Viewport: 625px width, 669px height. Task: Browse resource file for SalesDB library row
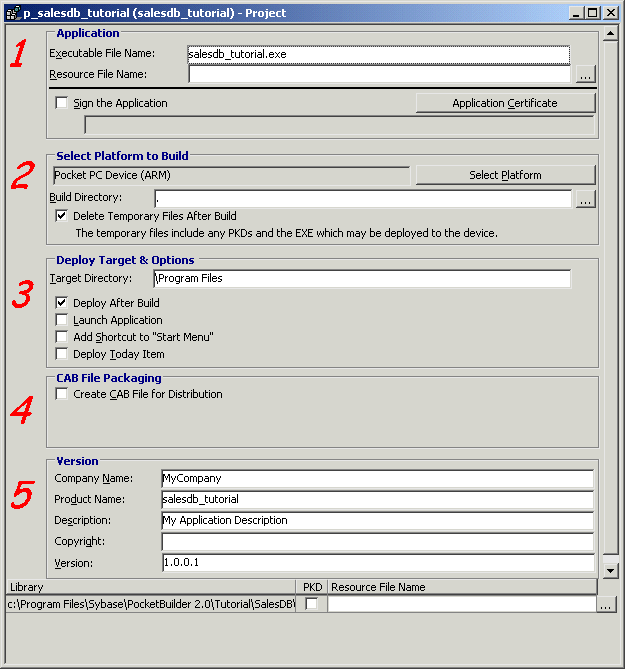606,604
